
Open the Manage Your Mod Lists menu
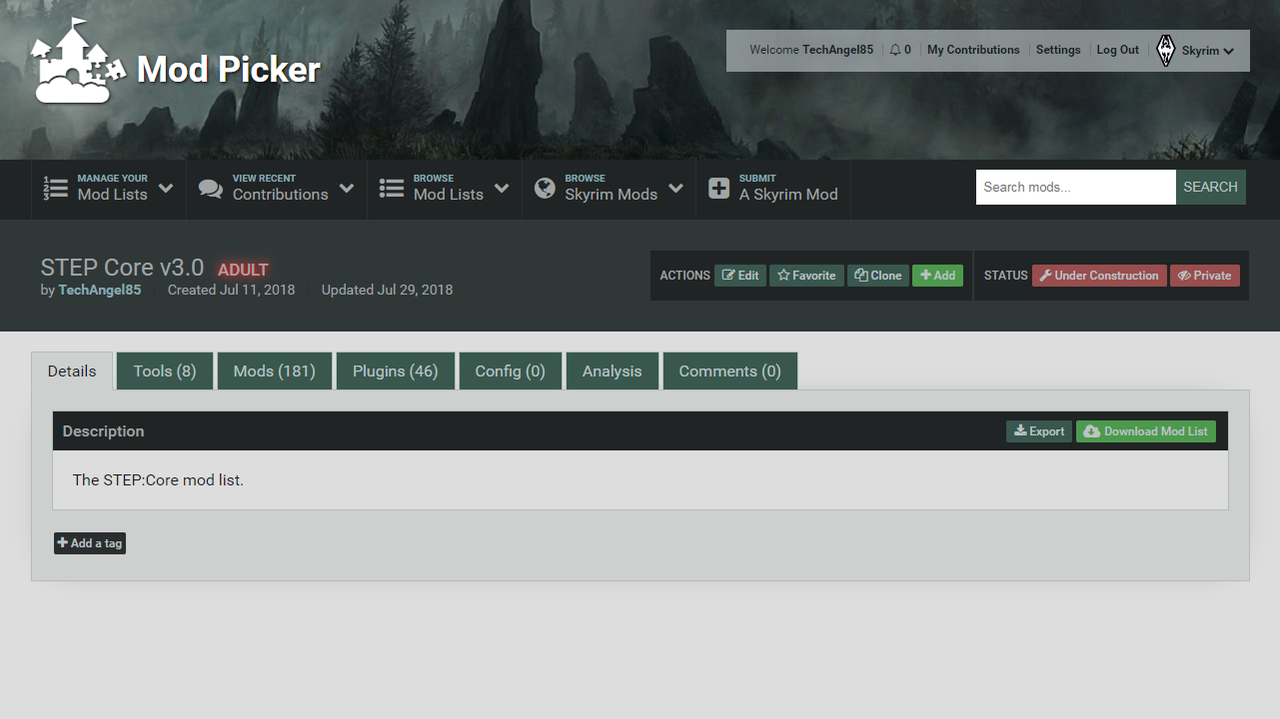tap(108, 189)
